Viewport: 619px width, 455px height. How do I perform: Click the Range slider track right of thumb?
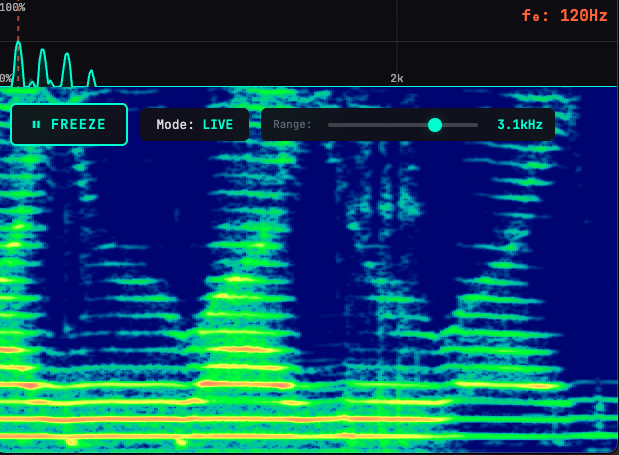460,125
